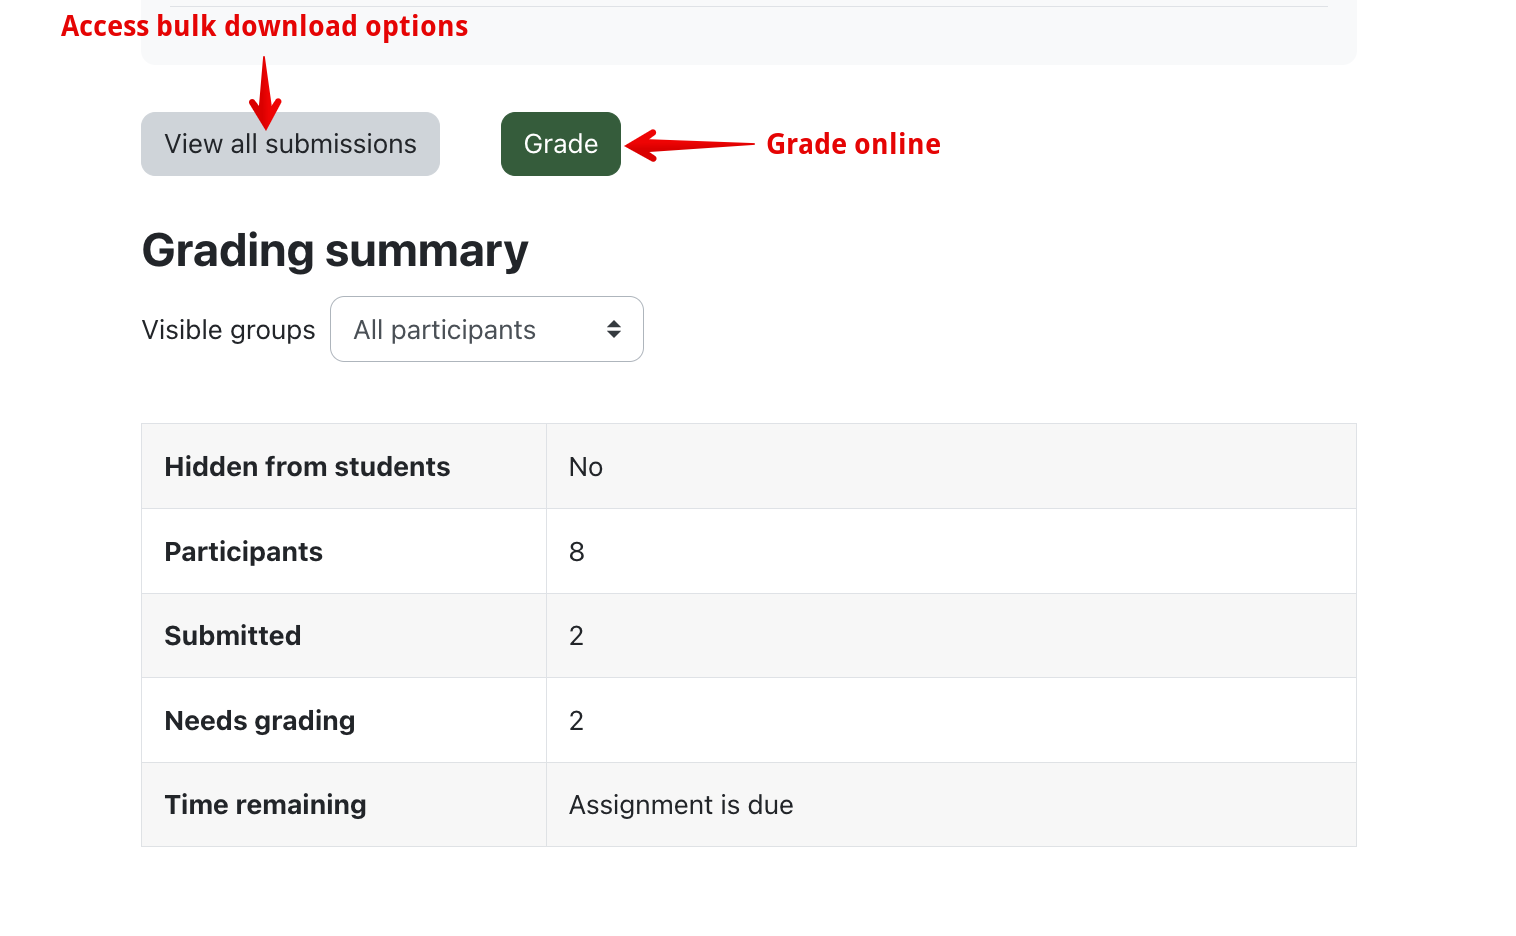Select the Submitted row label
This screenshot has width=1516, height=936.
232,636
